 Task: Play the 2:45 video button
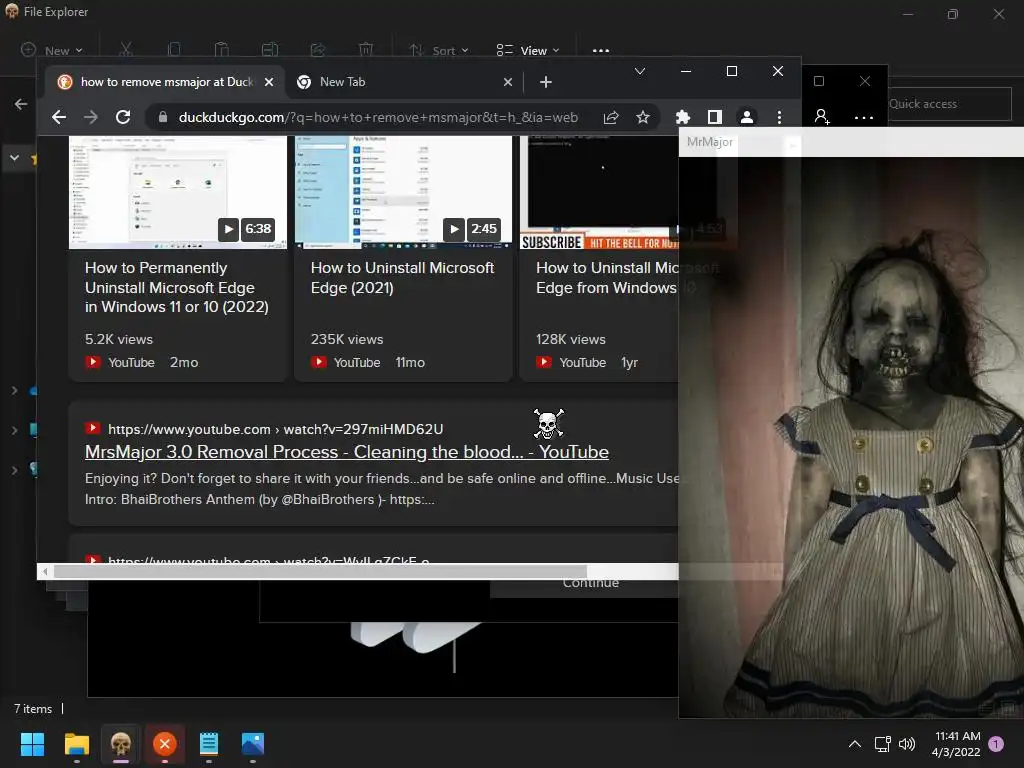pos(454,229)
